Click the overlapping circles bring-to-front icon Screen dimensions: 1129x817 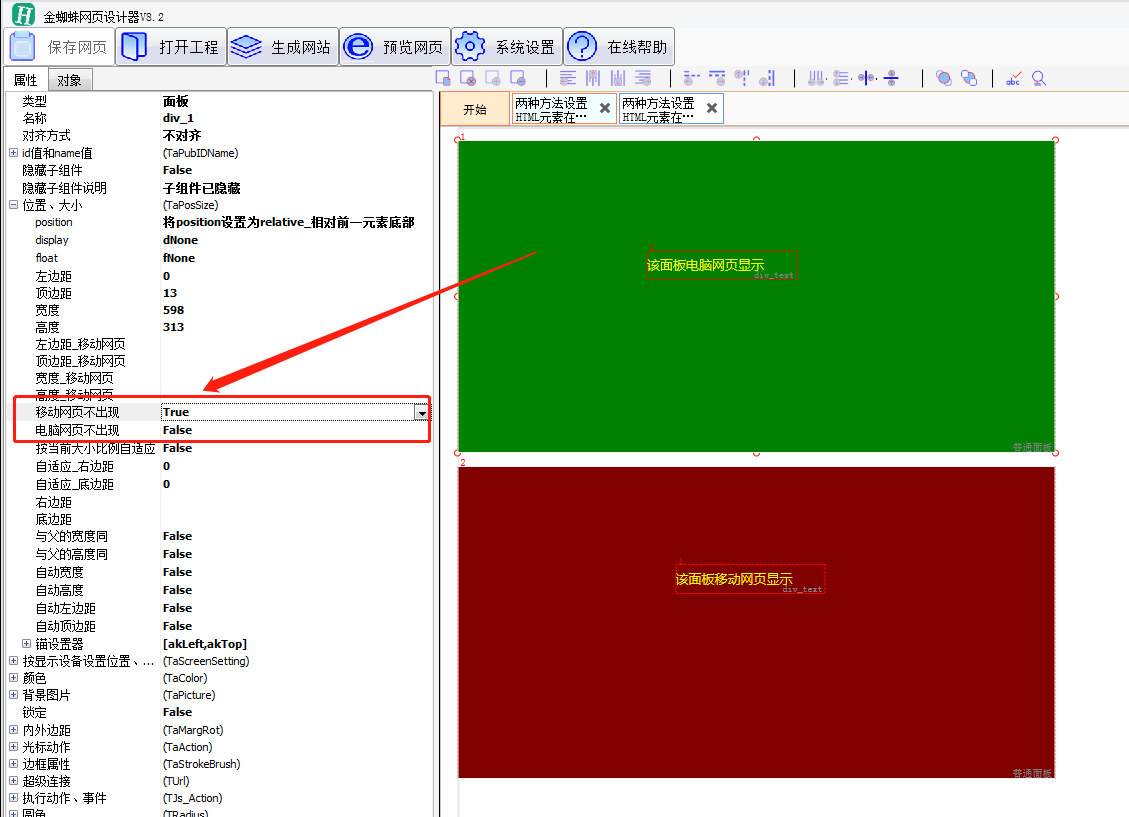[943, 78]
